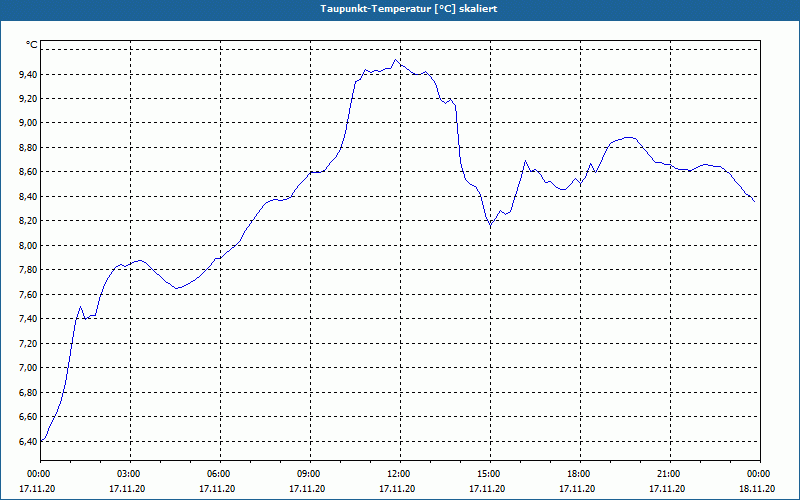This screenshot has height=500, width=800.
Task: Pick the 8,60 y-axis label
Action: coord(28,172)
